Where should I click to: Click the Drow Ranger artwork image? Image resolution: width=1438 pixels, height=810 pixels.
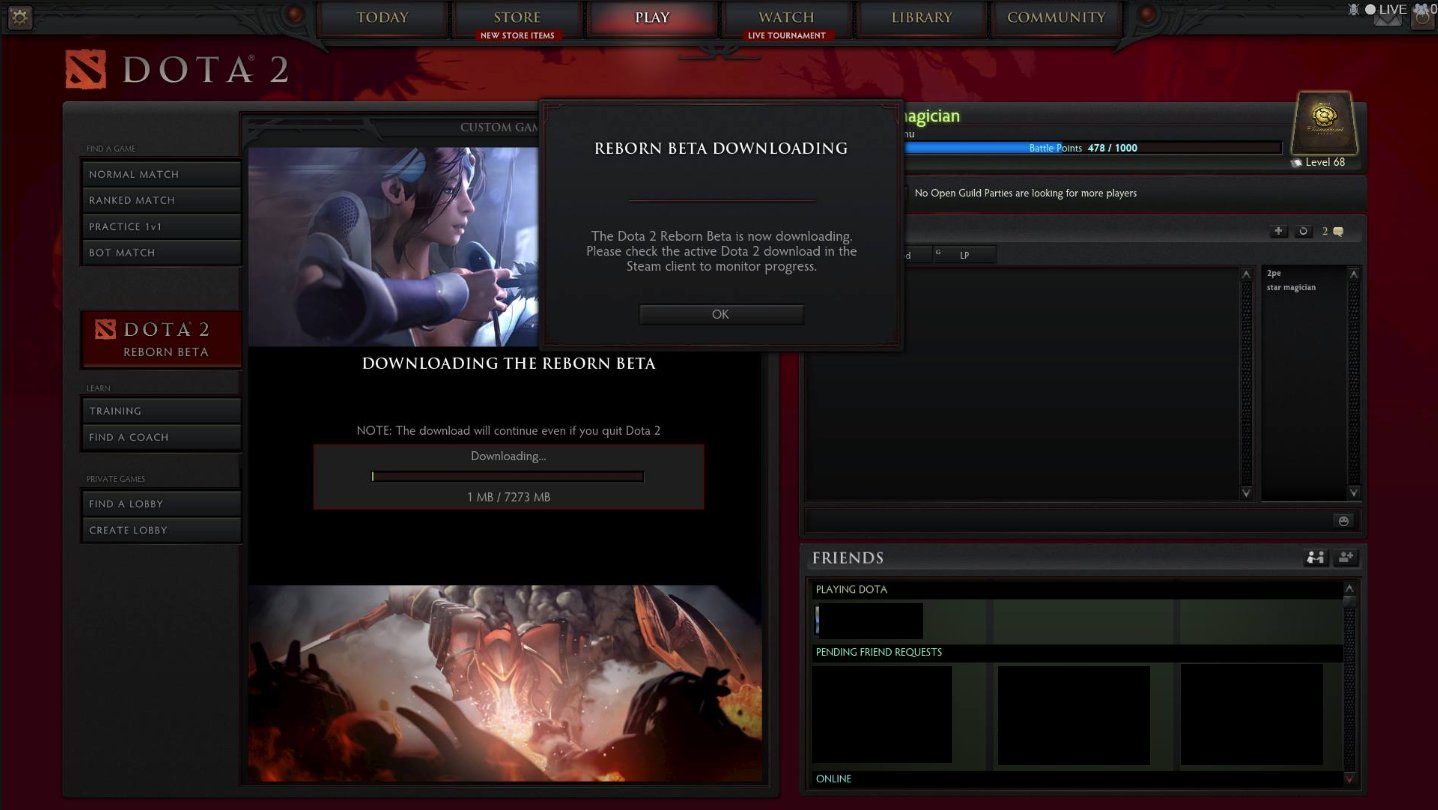(x=393, y=247)
